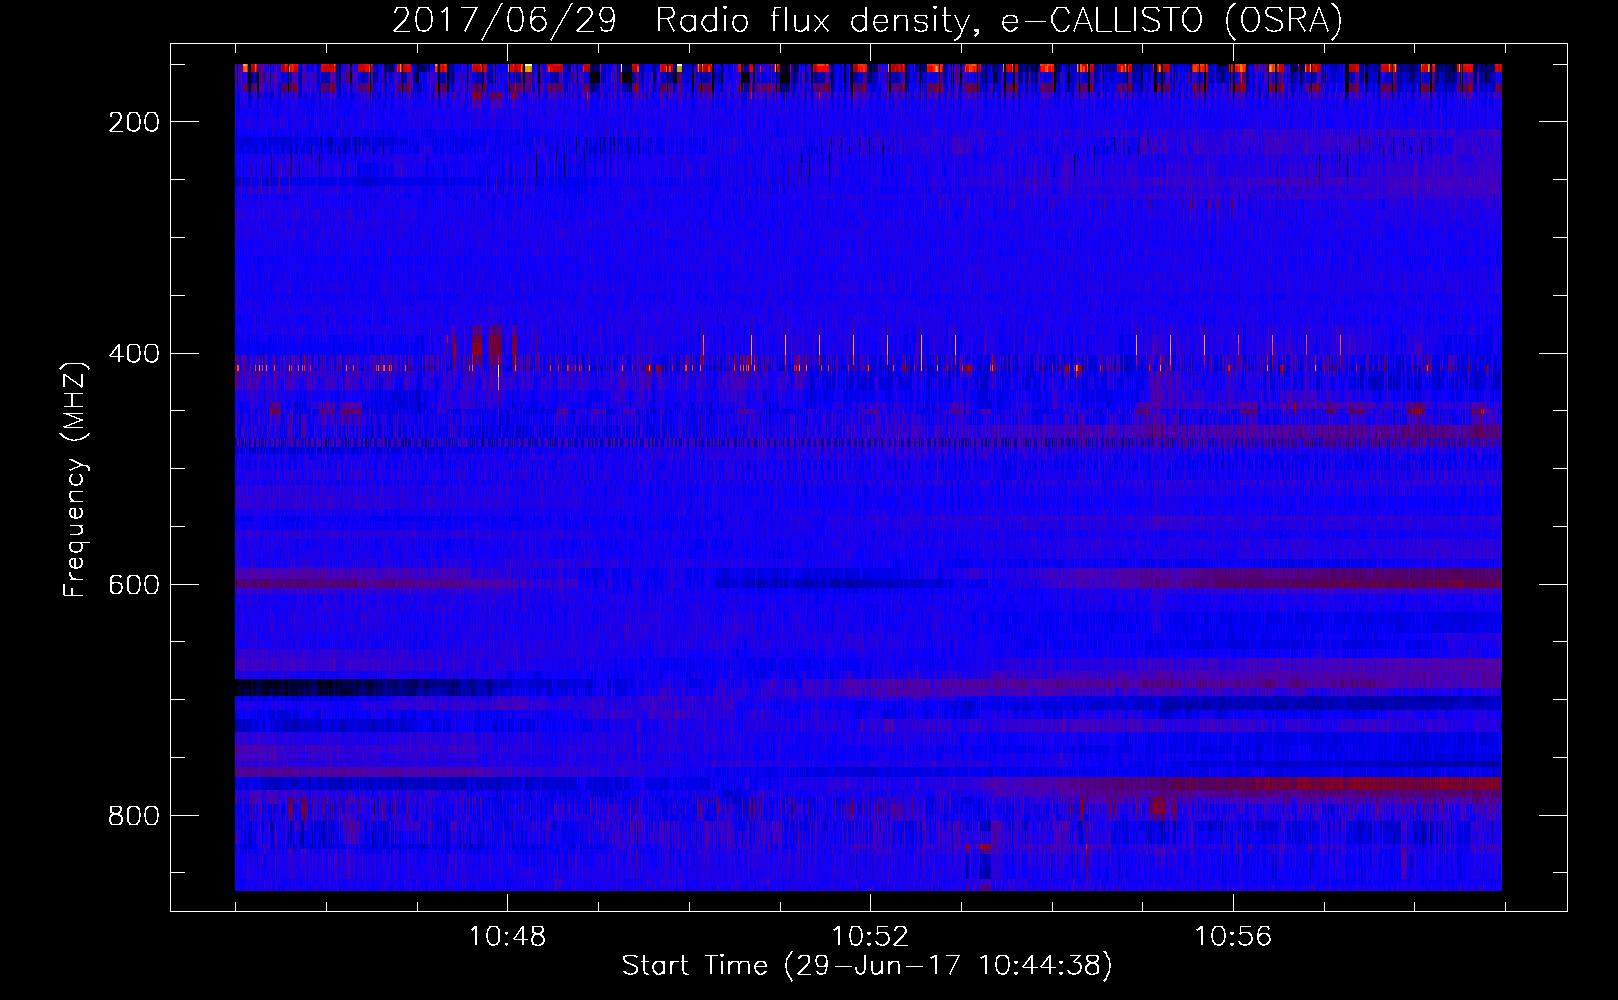The image size is (1618, 1000).
Task: Select the 400 frequency tick label
Action: click(x=133, y=354)
